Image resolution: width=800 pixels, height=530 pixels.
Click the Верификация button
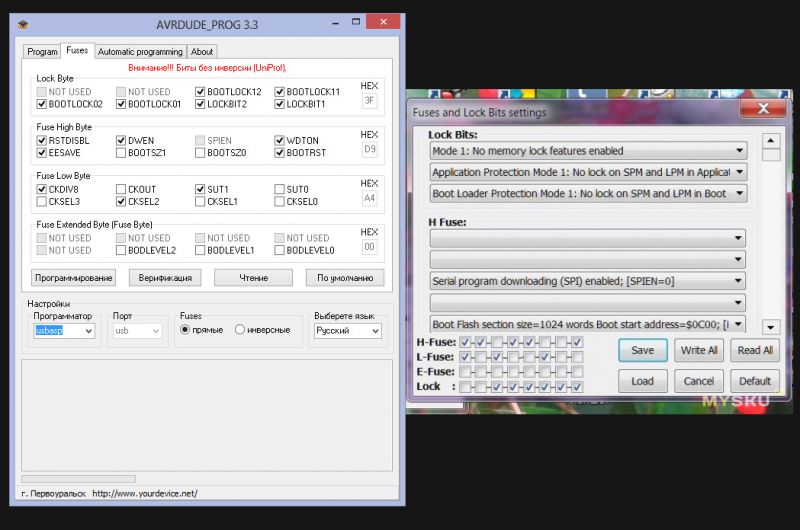tap(165, 278)
